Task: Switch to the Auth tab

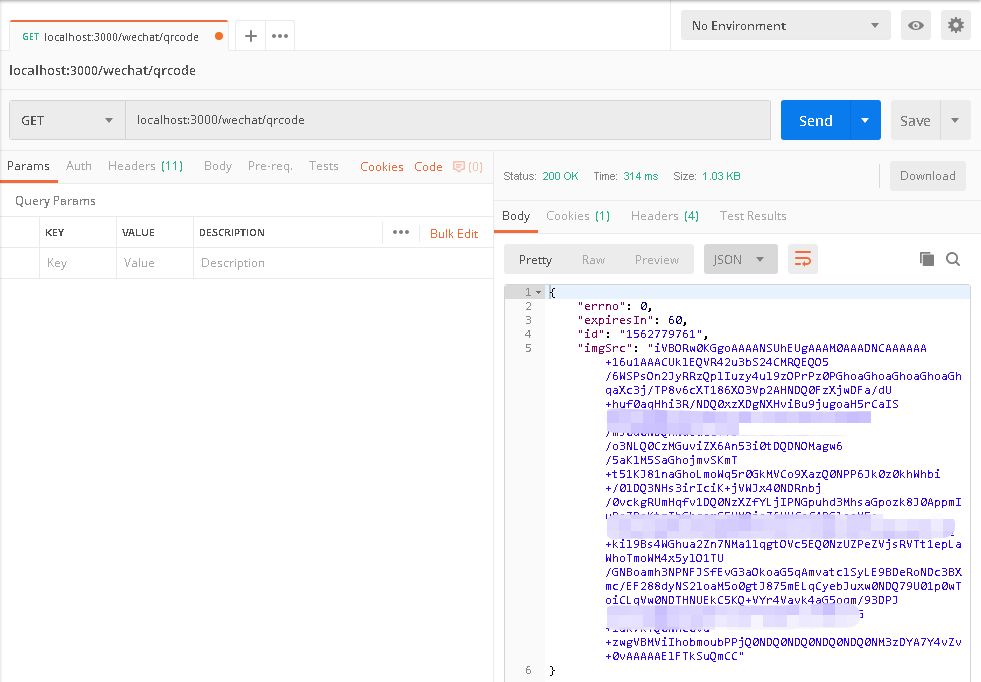Action: pos(79,166)
